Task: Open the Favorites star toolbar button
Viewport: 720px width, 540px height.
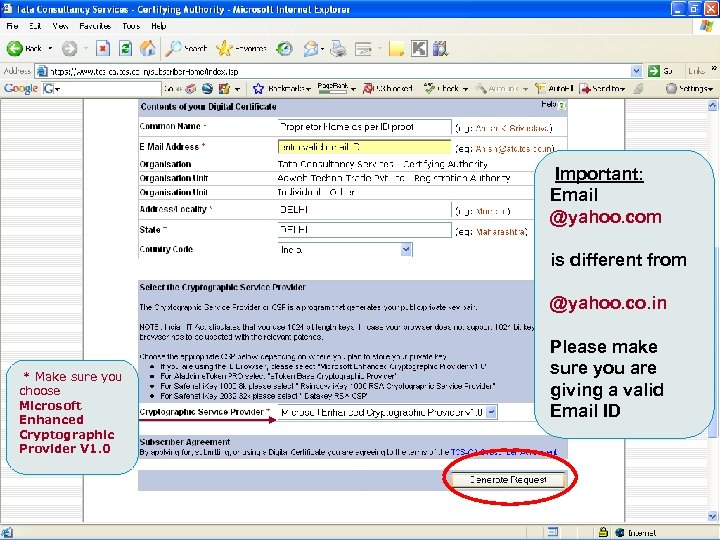Action: (242, 48)
